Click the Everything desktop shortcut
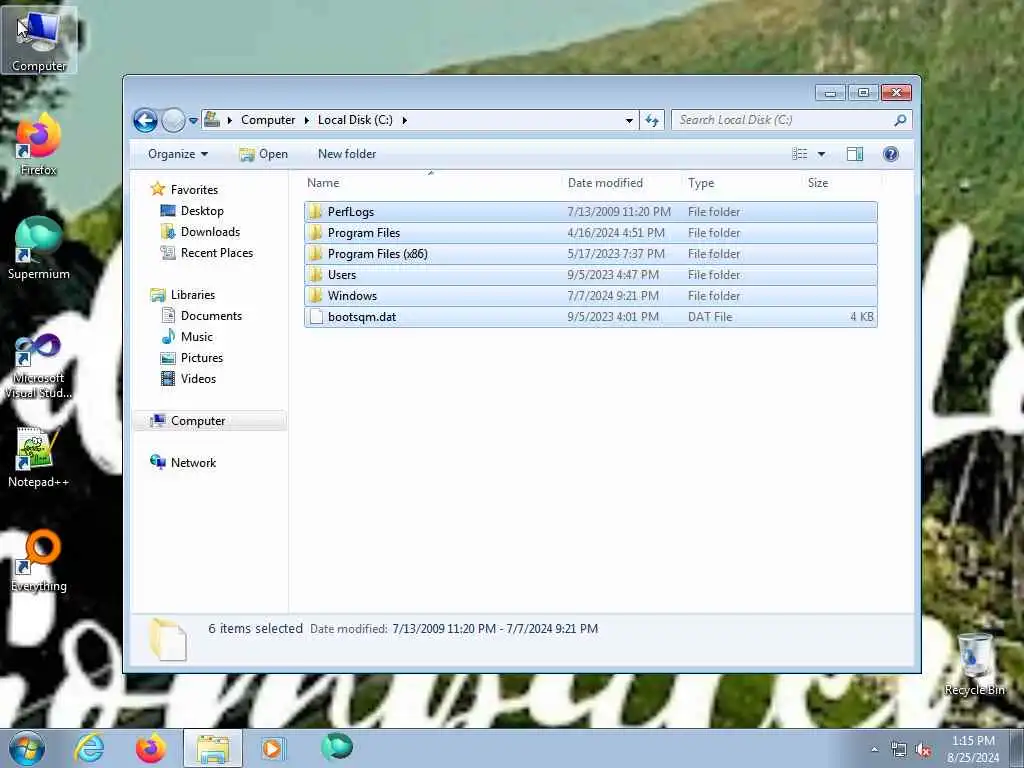1024x768 pixels. coord(39,562)
